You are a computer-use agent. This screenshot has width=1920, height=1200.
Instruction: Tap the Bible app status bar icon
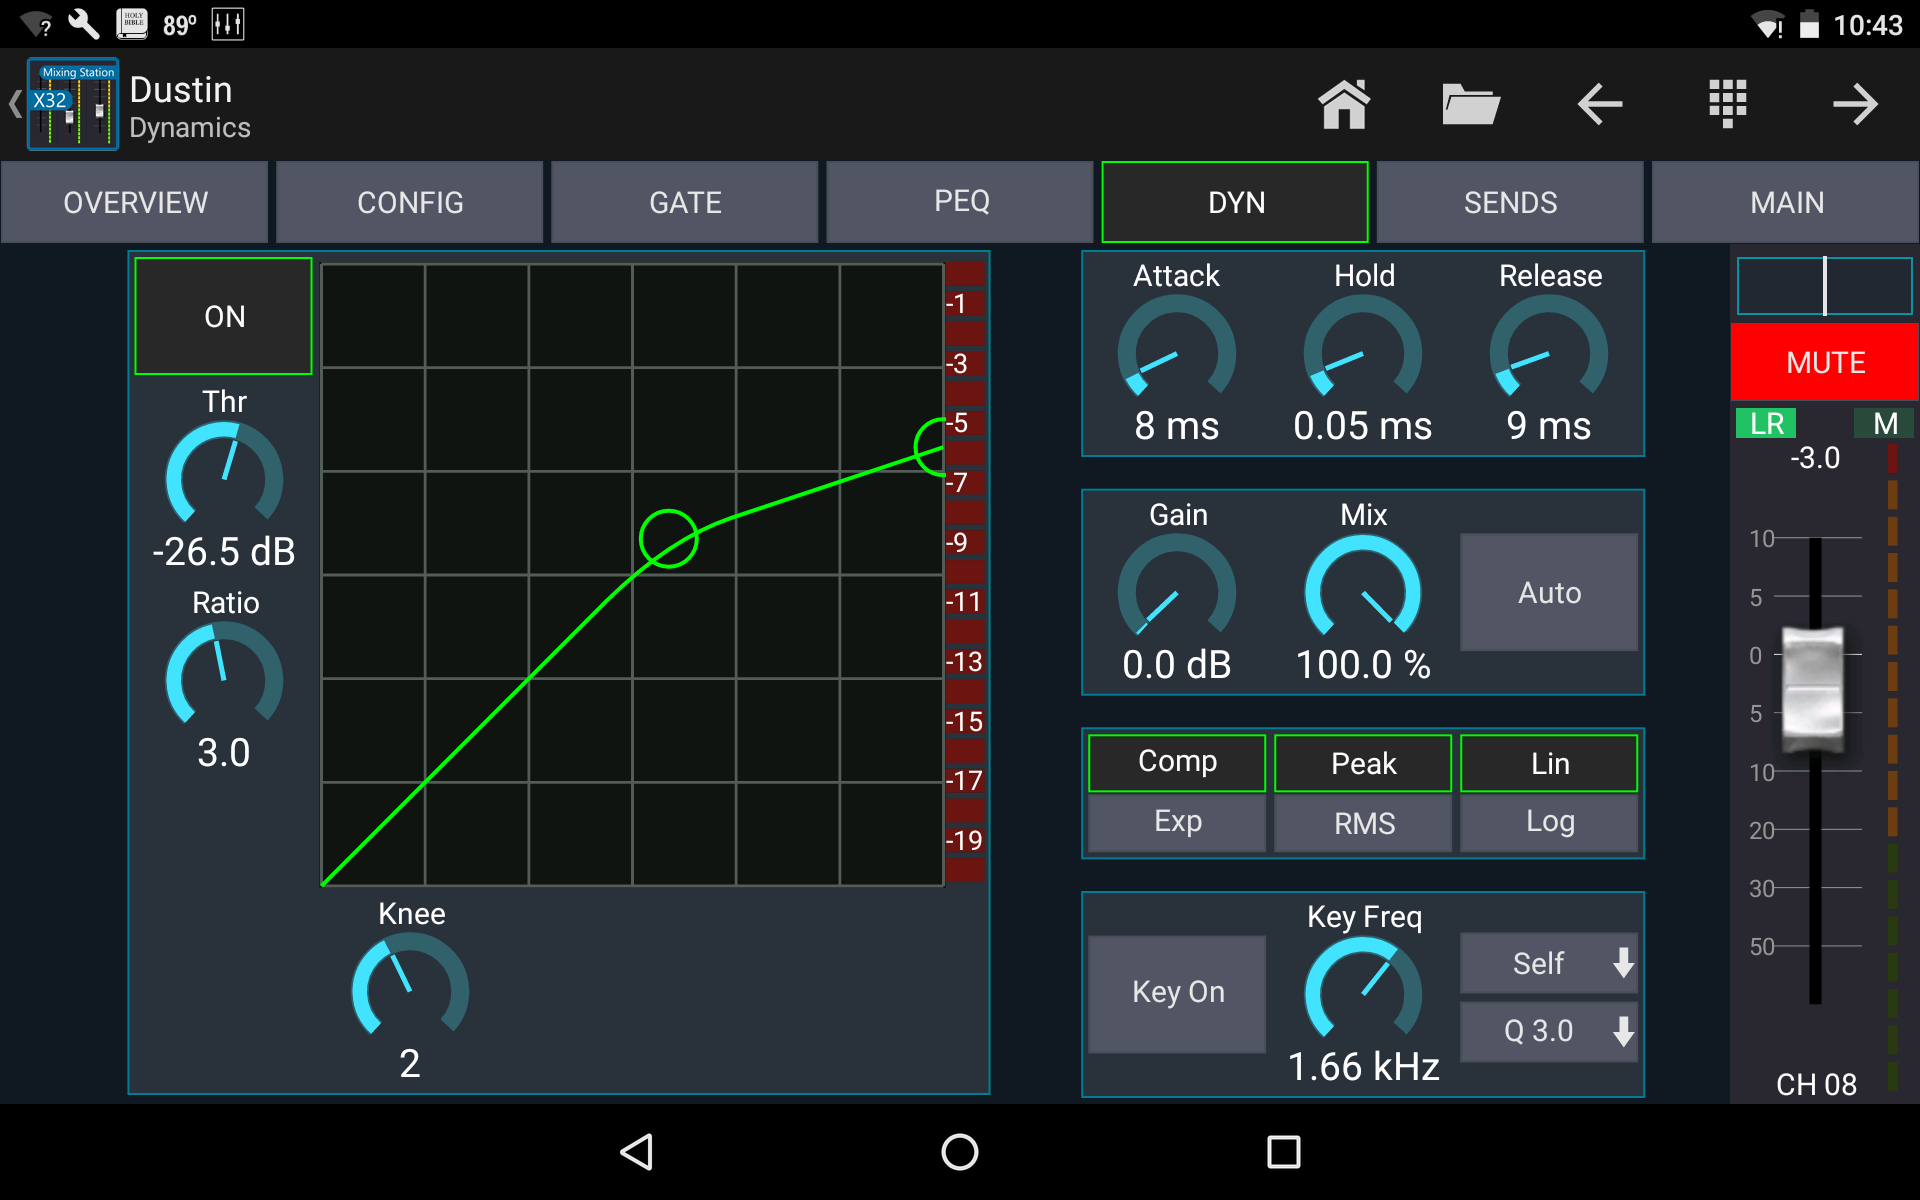coord(132,24)
